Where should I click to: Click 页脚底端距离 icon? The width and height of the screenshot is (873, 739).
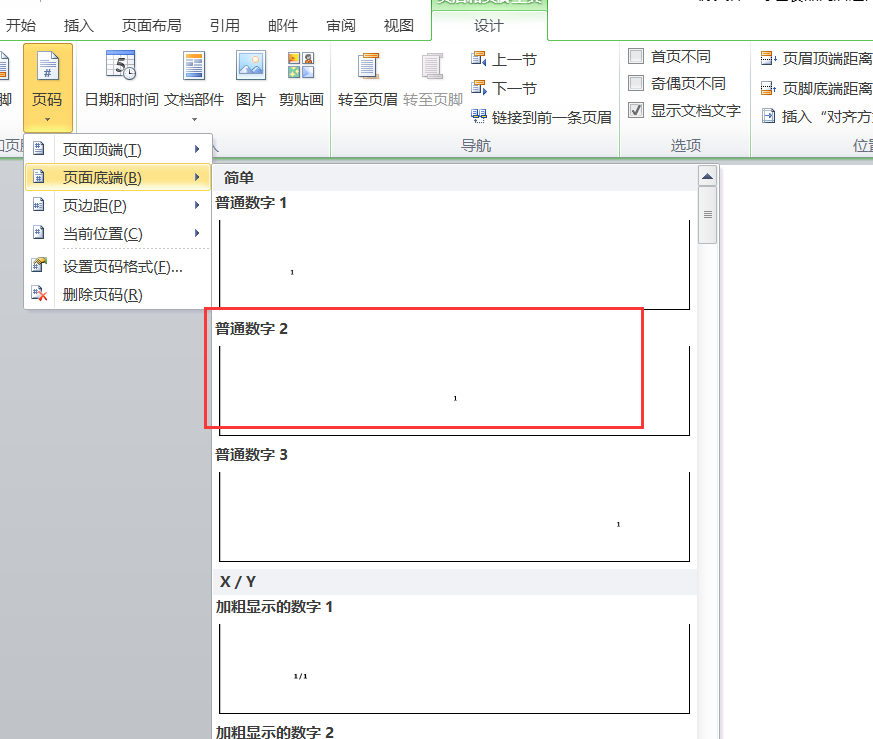pos(768,88)
